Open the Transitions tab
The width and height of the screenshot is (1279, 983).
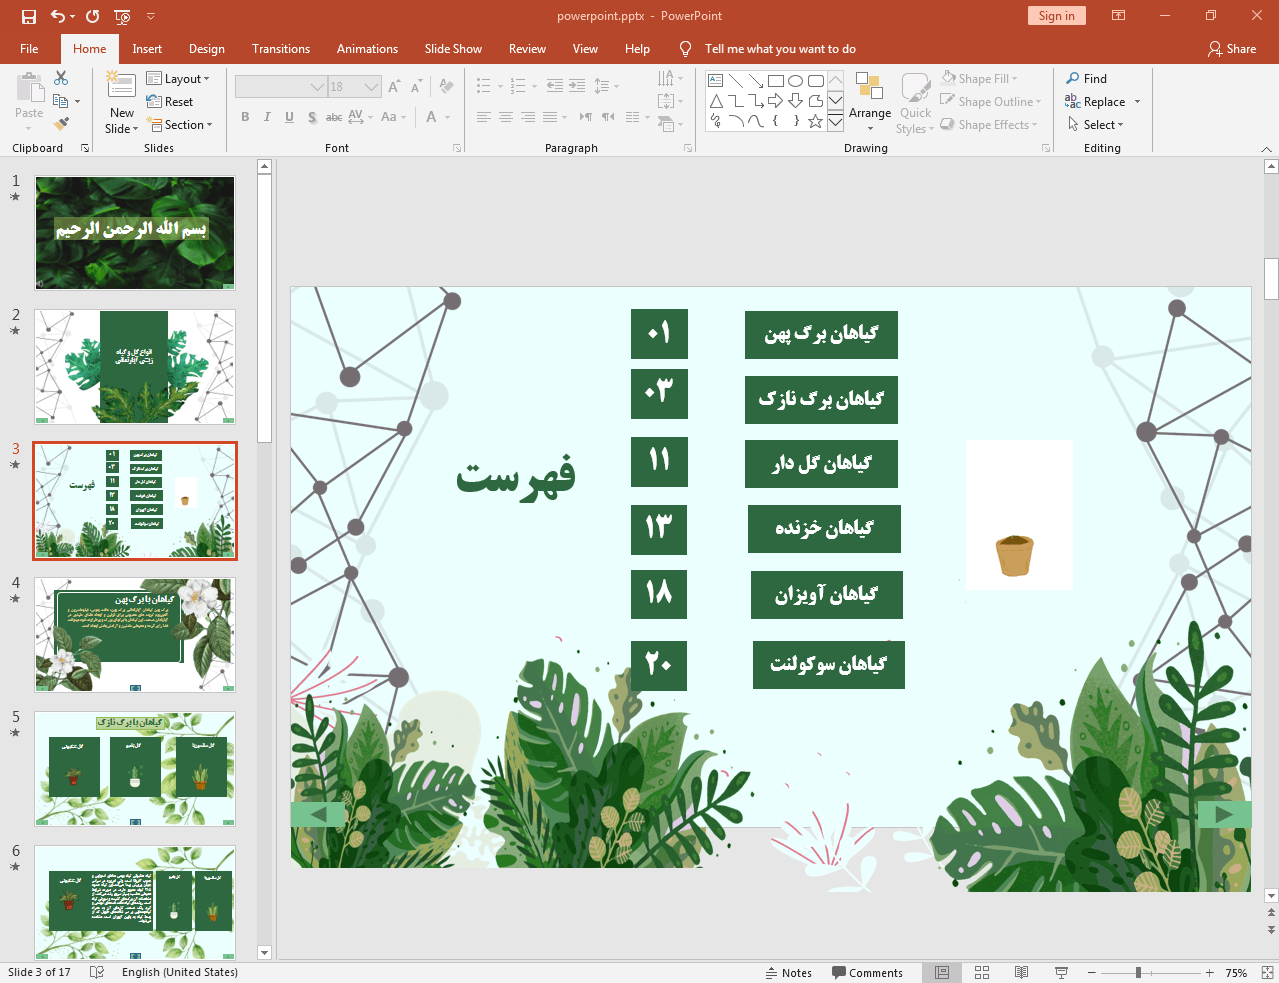[x=280, y=49]
